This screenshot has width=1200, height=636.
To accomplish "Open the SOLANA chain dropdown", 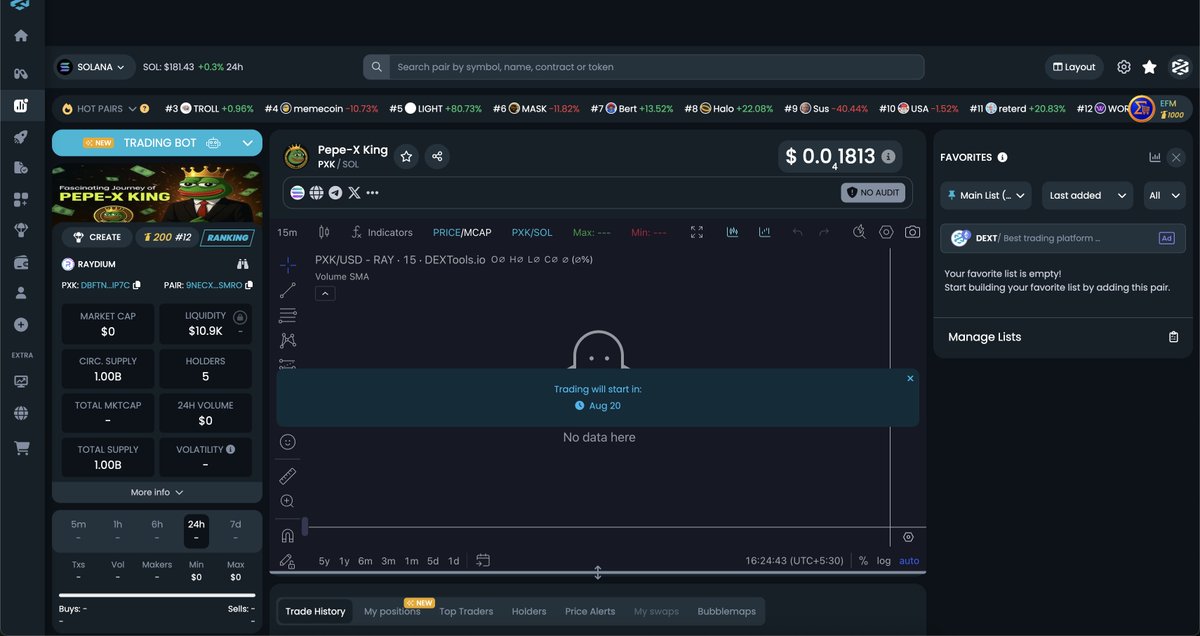I will 94,67.
